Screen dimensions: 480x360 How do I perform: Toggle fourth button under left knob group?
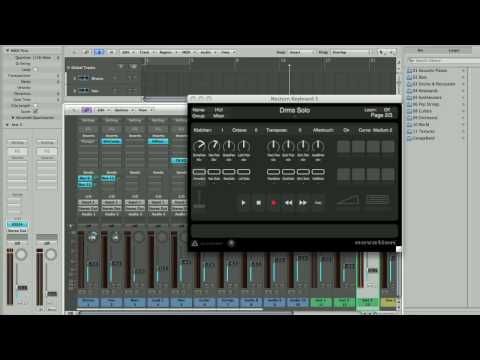(x=244, y=172)
